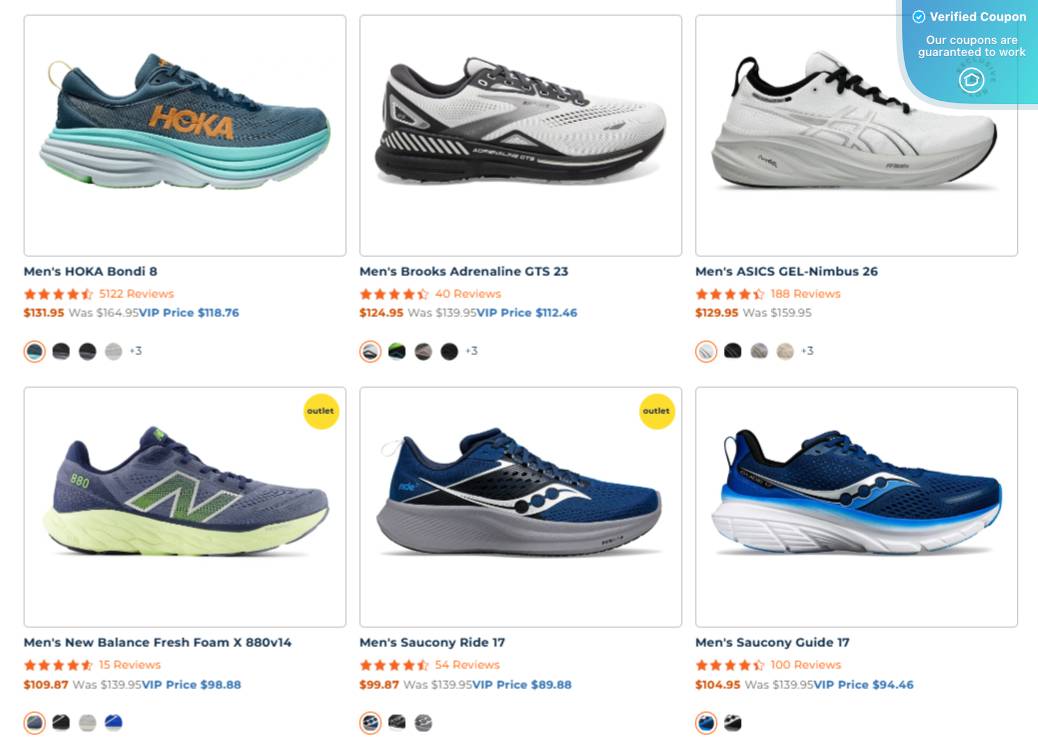Expand the +3 extra colors for ASICS GEL-Nimbus 26
The height and width of the screenshot is (752, 1038).
(807, 351)
